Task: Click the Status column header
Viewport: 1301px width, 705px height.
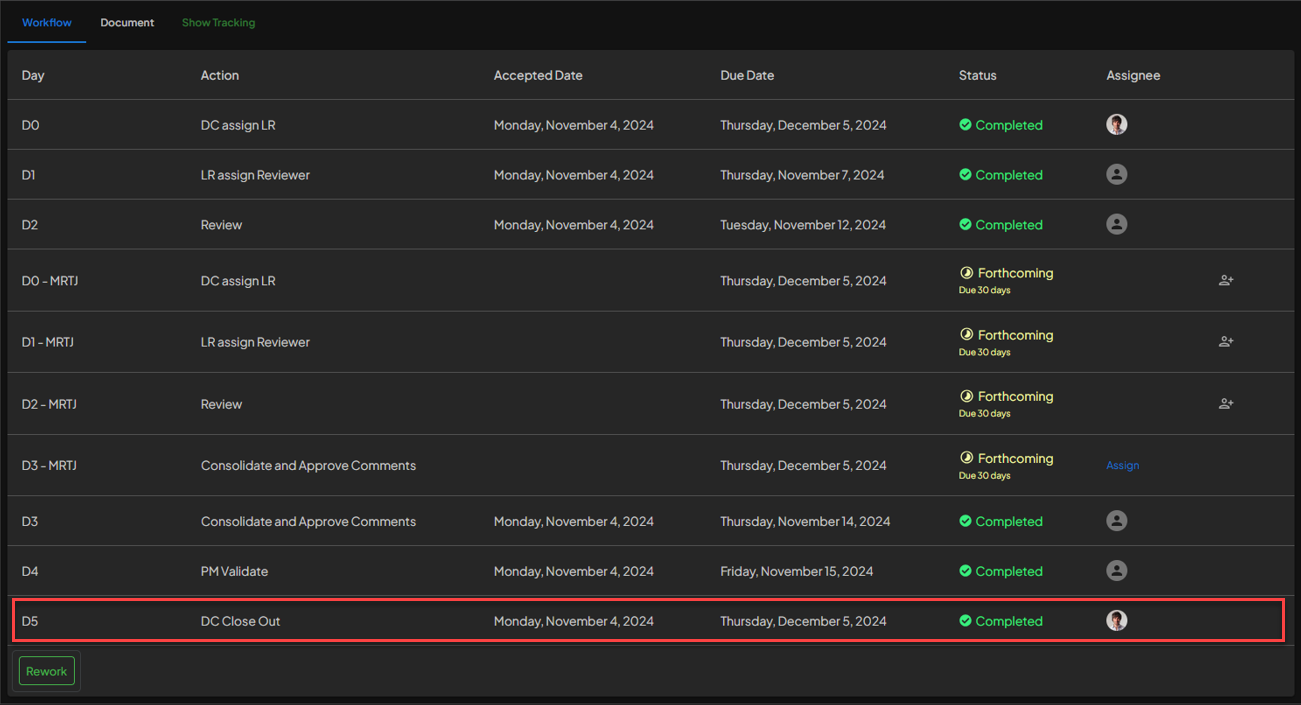Action: 977,75
